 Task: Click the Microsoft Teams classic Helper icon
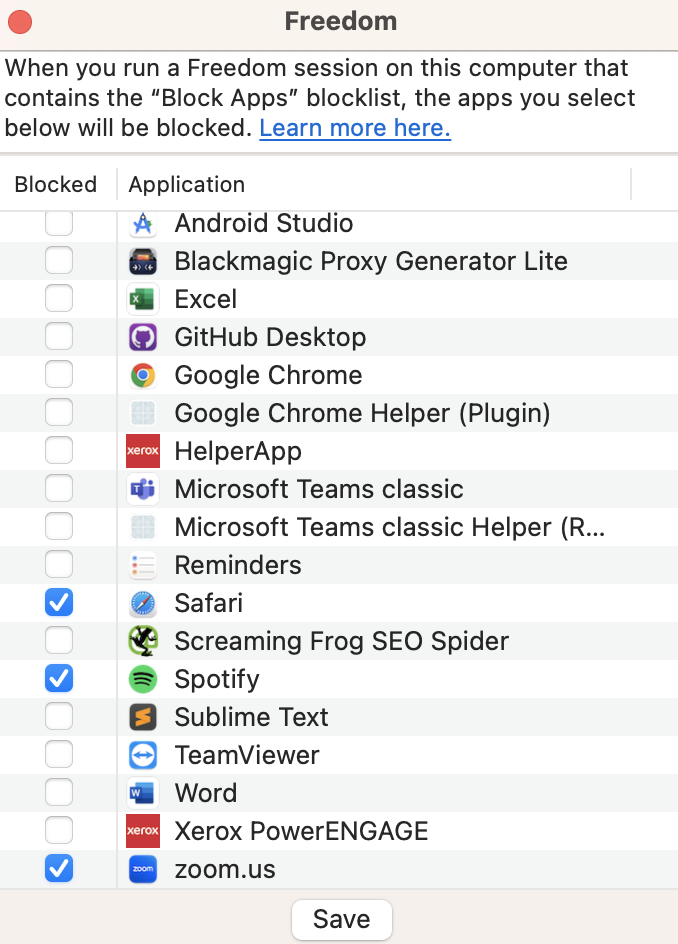click(143, 527)
